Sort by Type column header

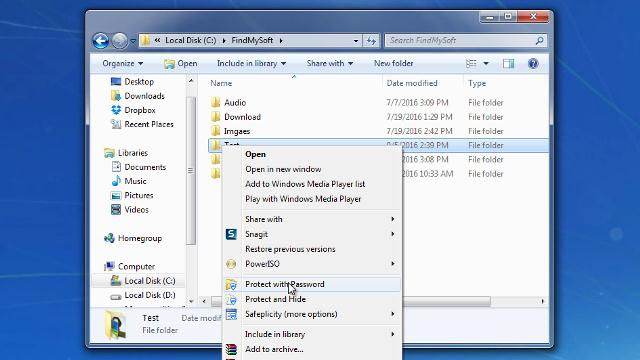[x=477, y=83]
